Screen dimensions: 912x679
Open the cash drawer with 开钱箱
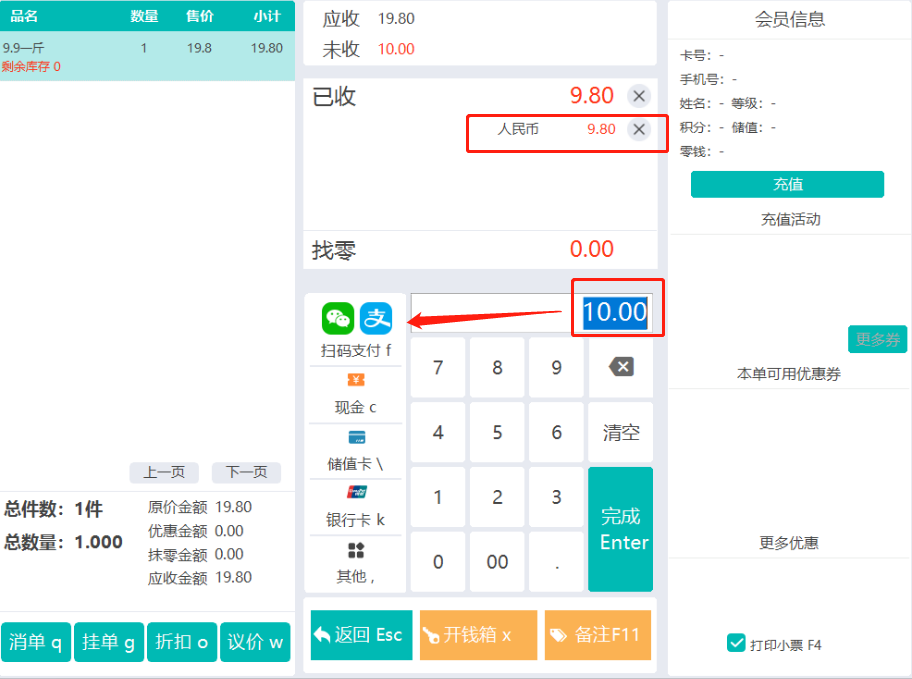[478, 635]
